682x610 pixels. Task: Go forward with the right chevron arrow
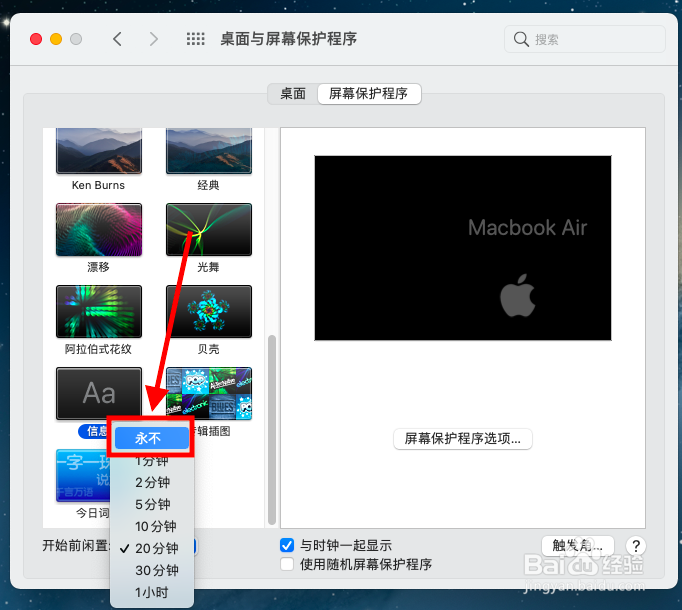(x=153, y=39)
